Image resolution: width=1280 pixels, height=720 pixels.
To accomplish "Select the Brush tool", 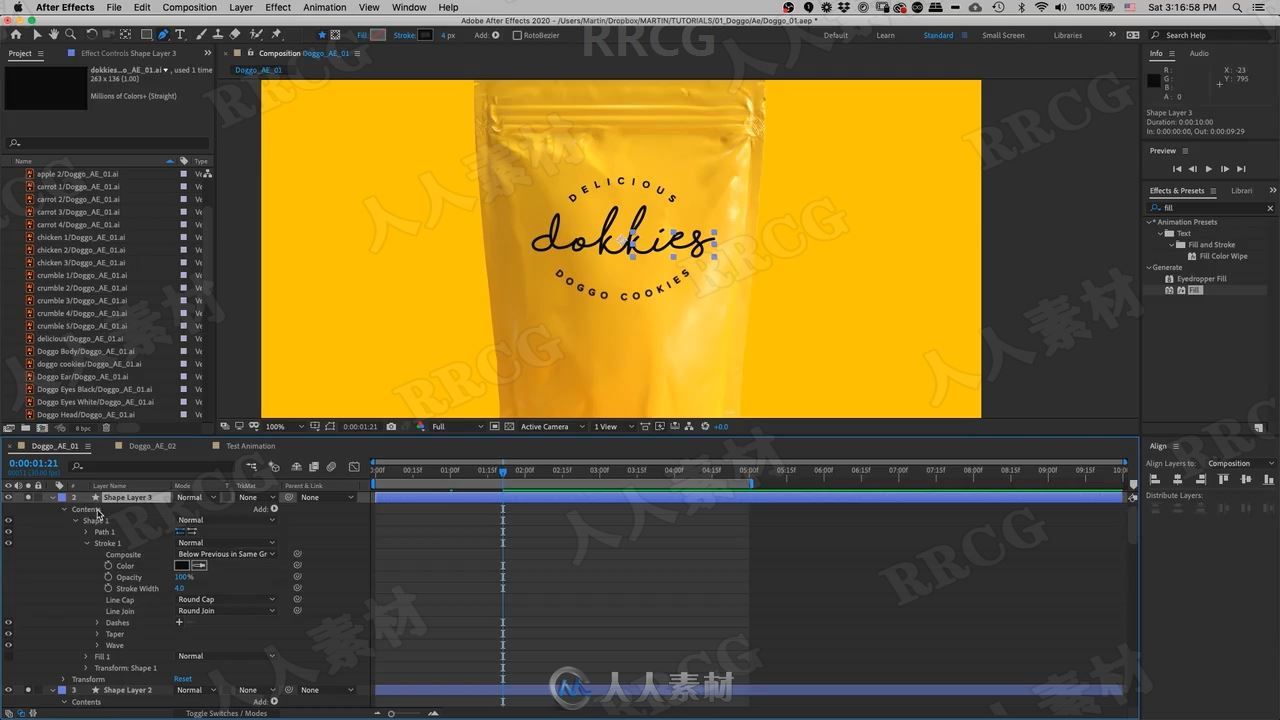I will coord(201,34).
